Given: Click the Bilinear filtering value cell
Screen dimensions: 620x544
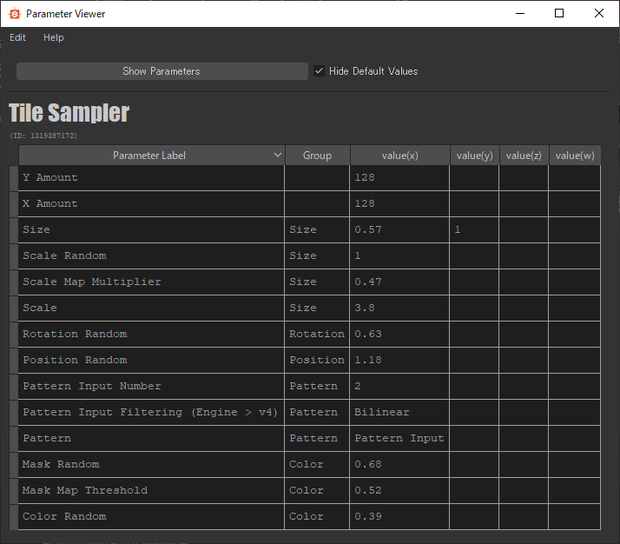Looking at the screenshot, I should [x=399, y=412].
